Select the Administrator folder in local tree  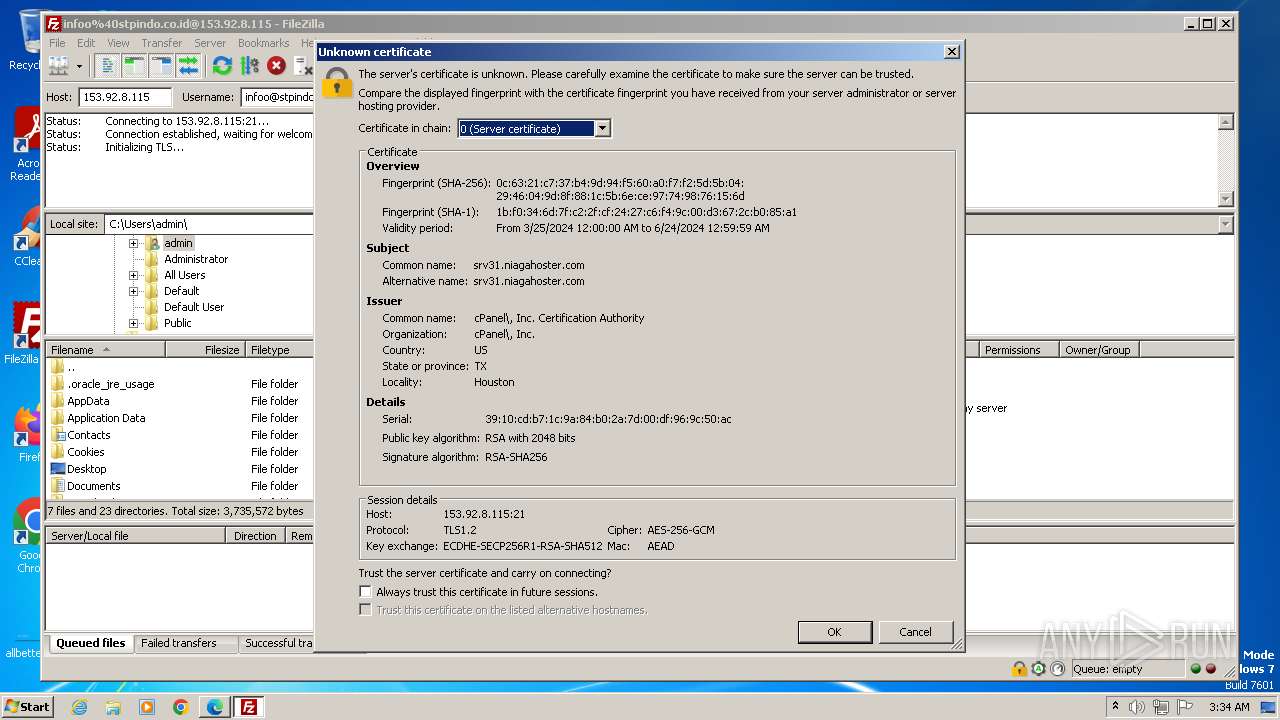pos(196,259)
